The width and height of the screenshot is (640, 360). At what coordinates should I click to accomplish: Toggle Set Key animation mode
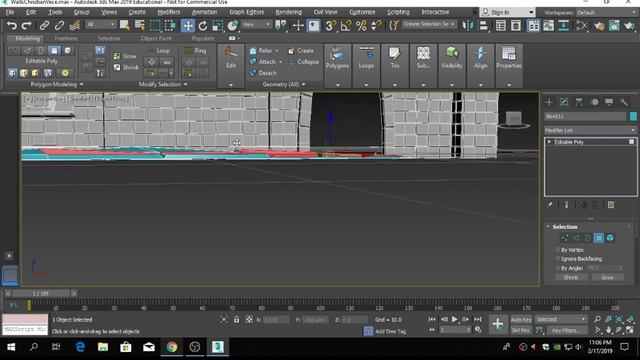pyautogui.click(x=521, y=330)
